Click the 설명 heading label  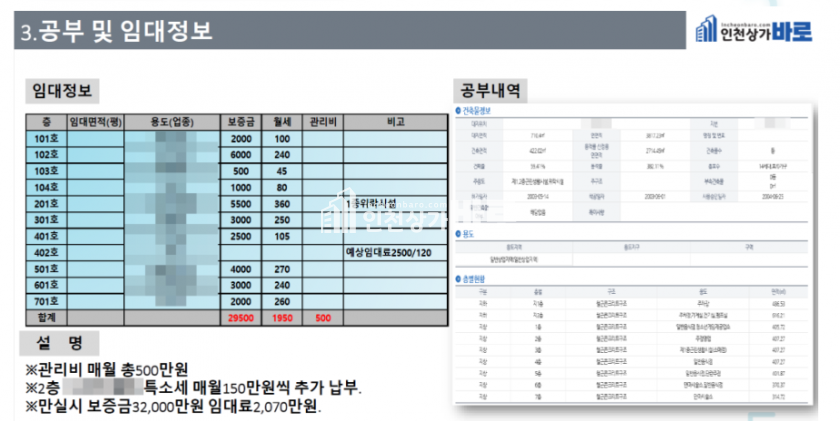pyautogui.click(x=61, y=342)
